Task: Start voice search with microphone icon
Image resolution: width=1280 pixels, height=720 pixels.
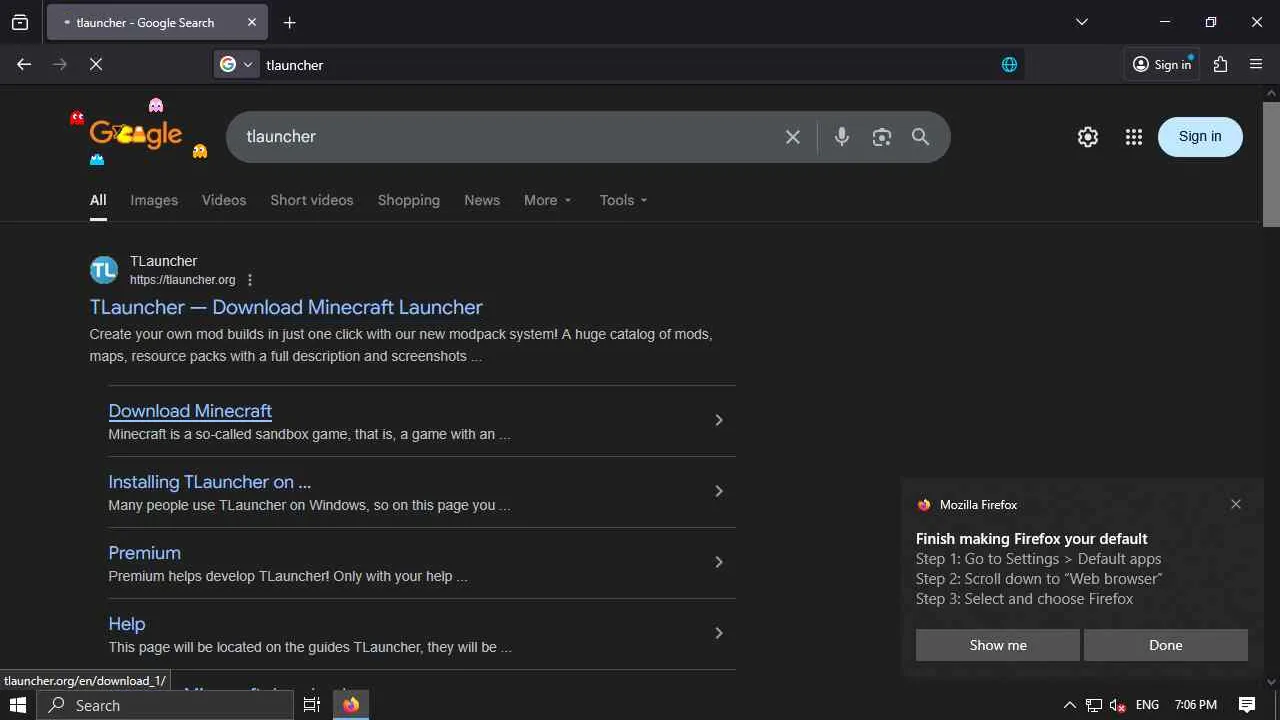Action: click(x=842, y=137)
